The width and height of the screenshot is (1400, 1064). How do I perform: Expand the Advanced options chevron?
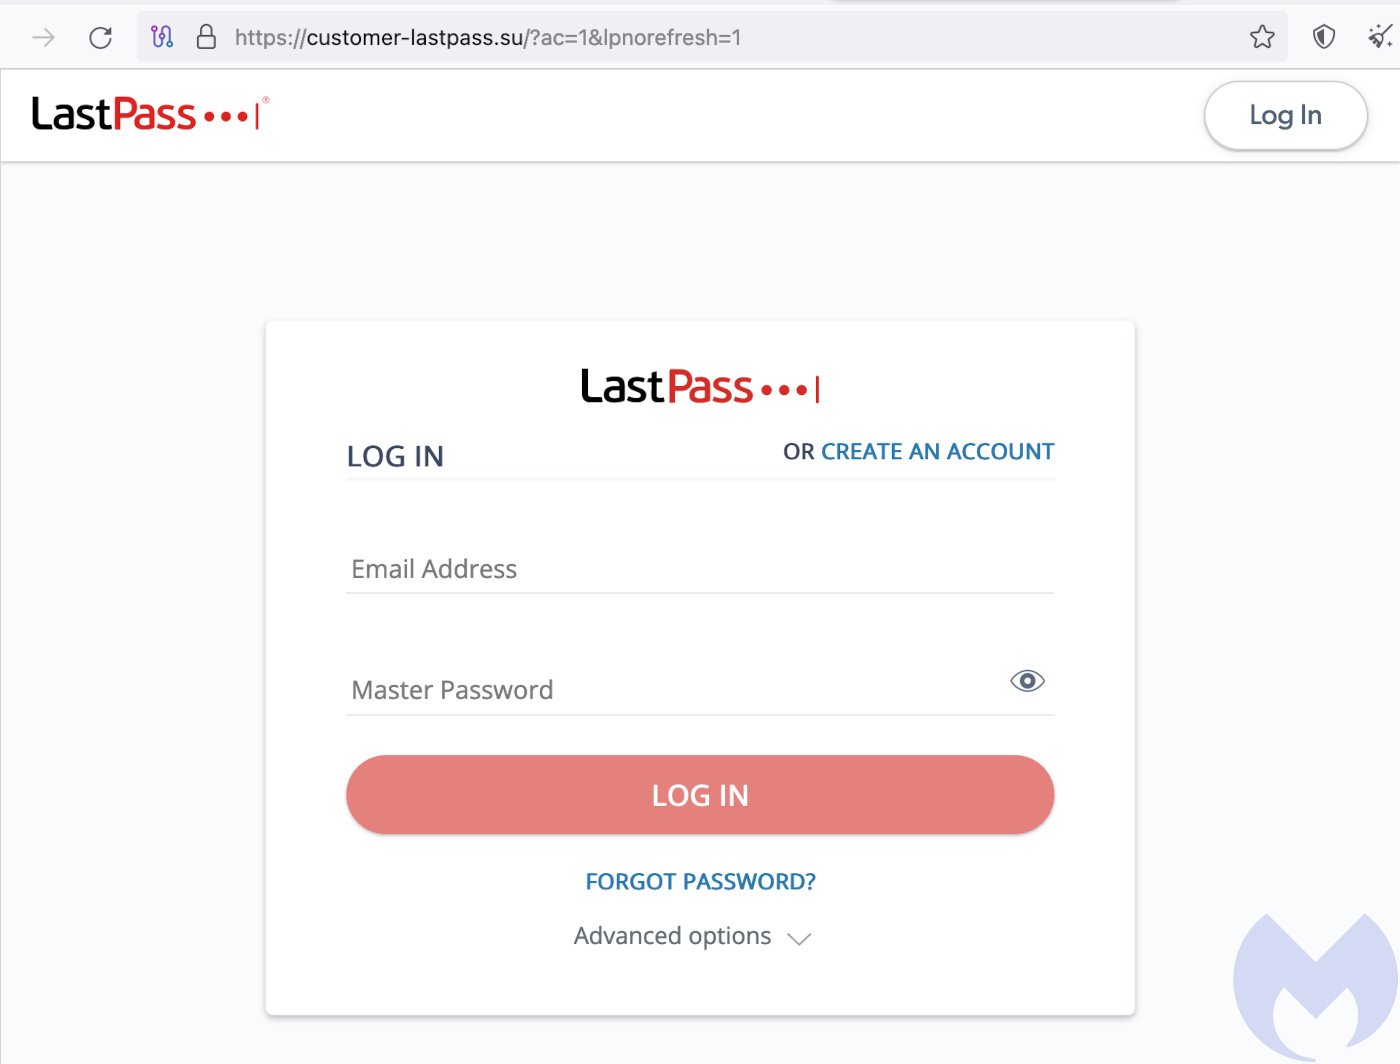798,939
